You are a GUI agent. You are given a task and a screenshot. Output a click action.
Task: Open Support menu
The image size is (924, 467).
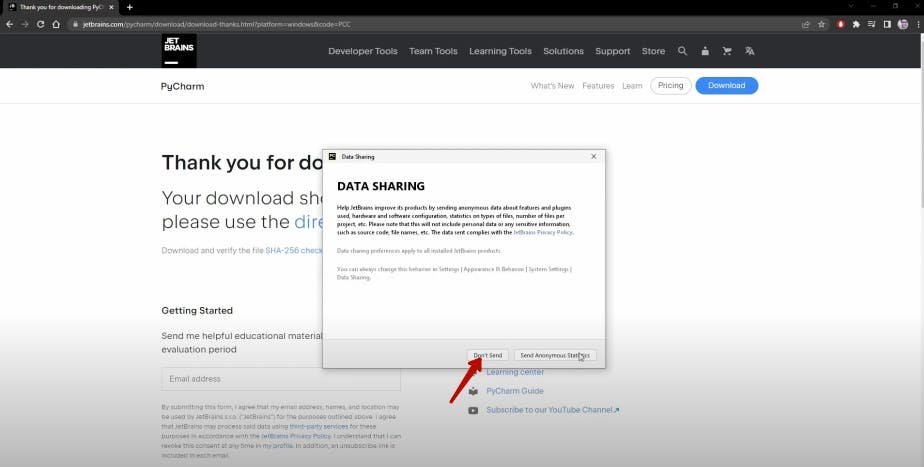613,51
